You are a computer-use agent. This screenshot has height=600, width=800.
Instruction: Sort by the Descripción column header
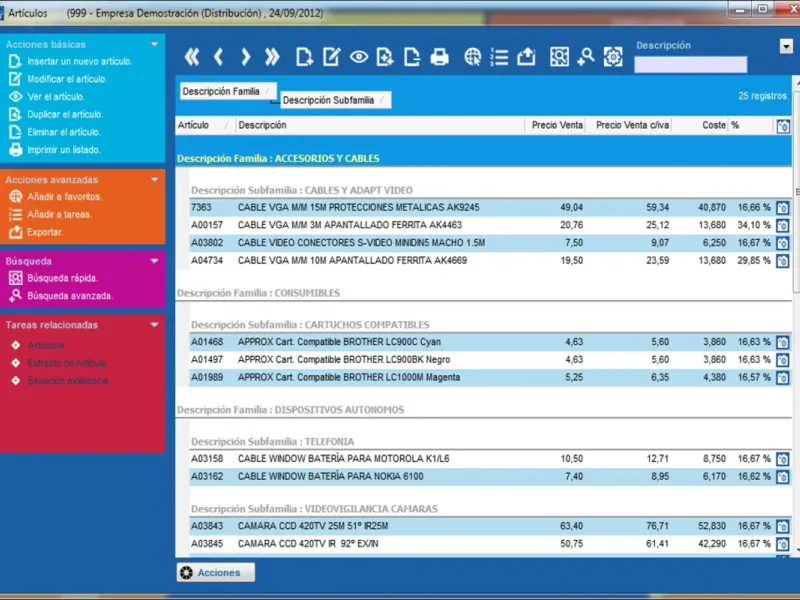coord(380,126)
